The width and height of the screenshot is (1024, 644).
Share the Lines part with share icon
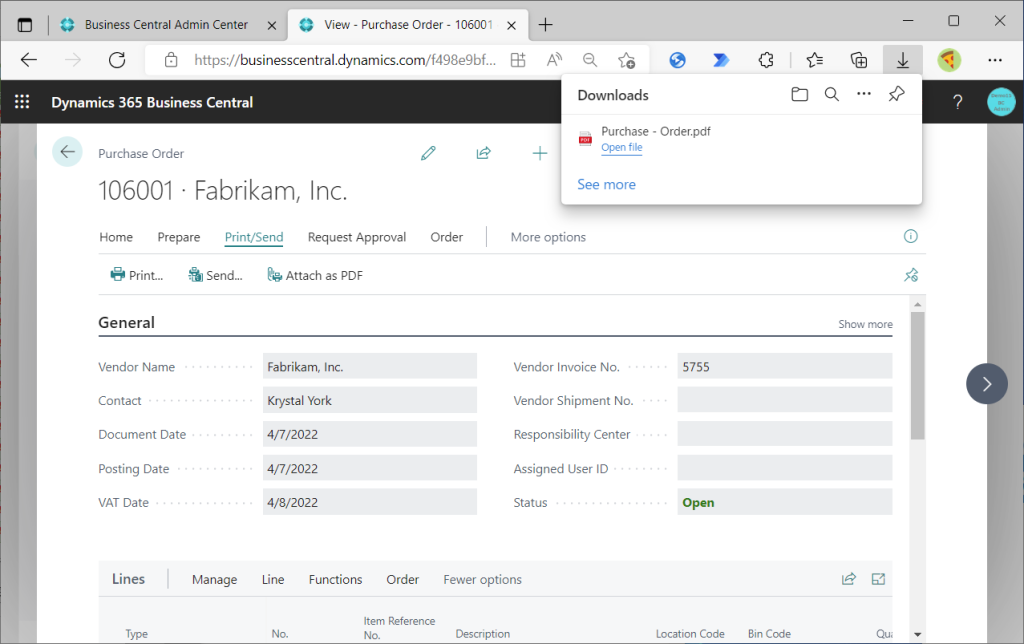tap(848, 579)
